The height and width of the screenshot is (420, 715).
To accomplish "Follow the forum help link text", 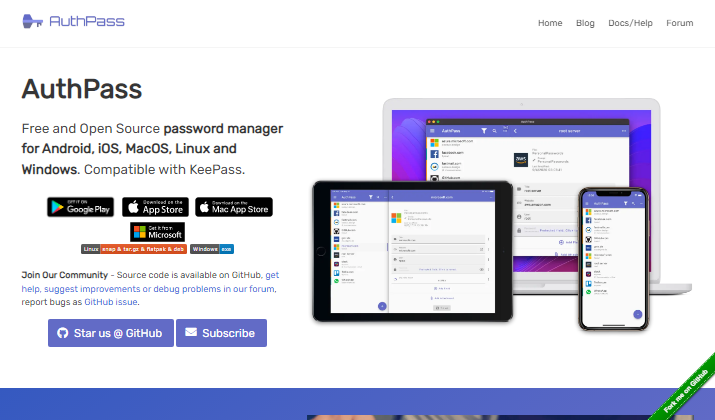I will click(150, 289).
